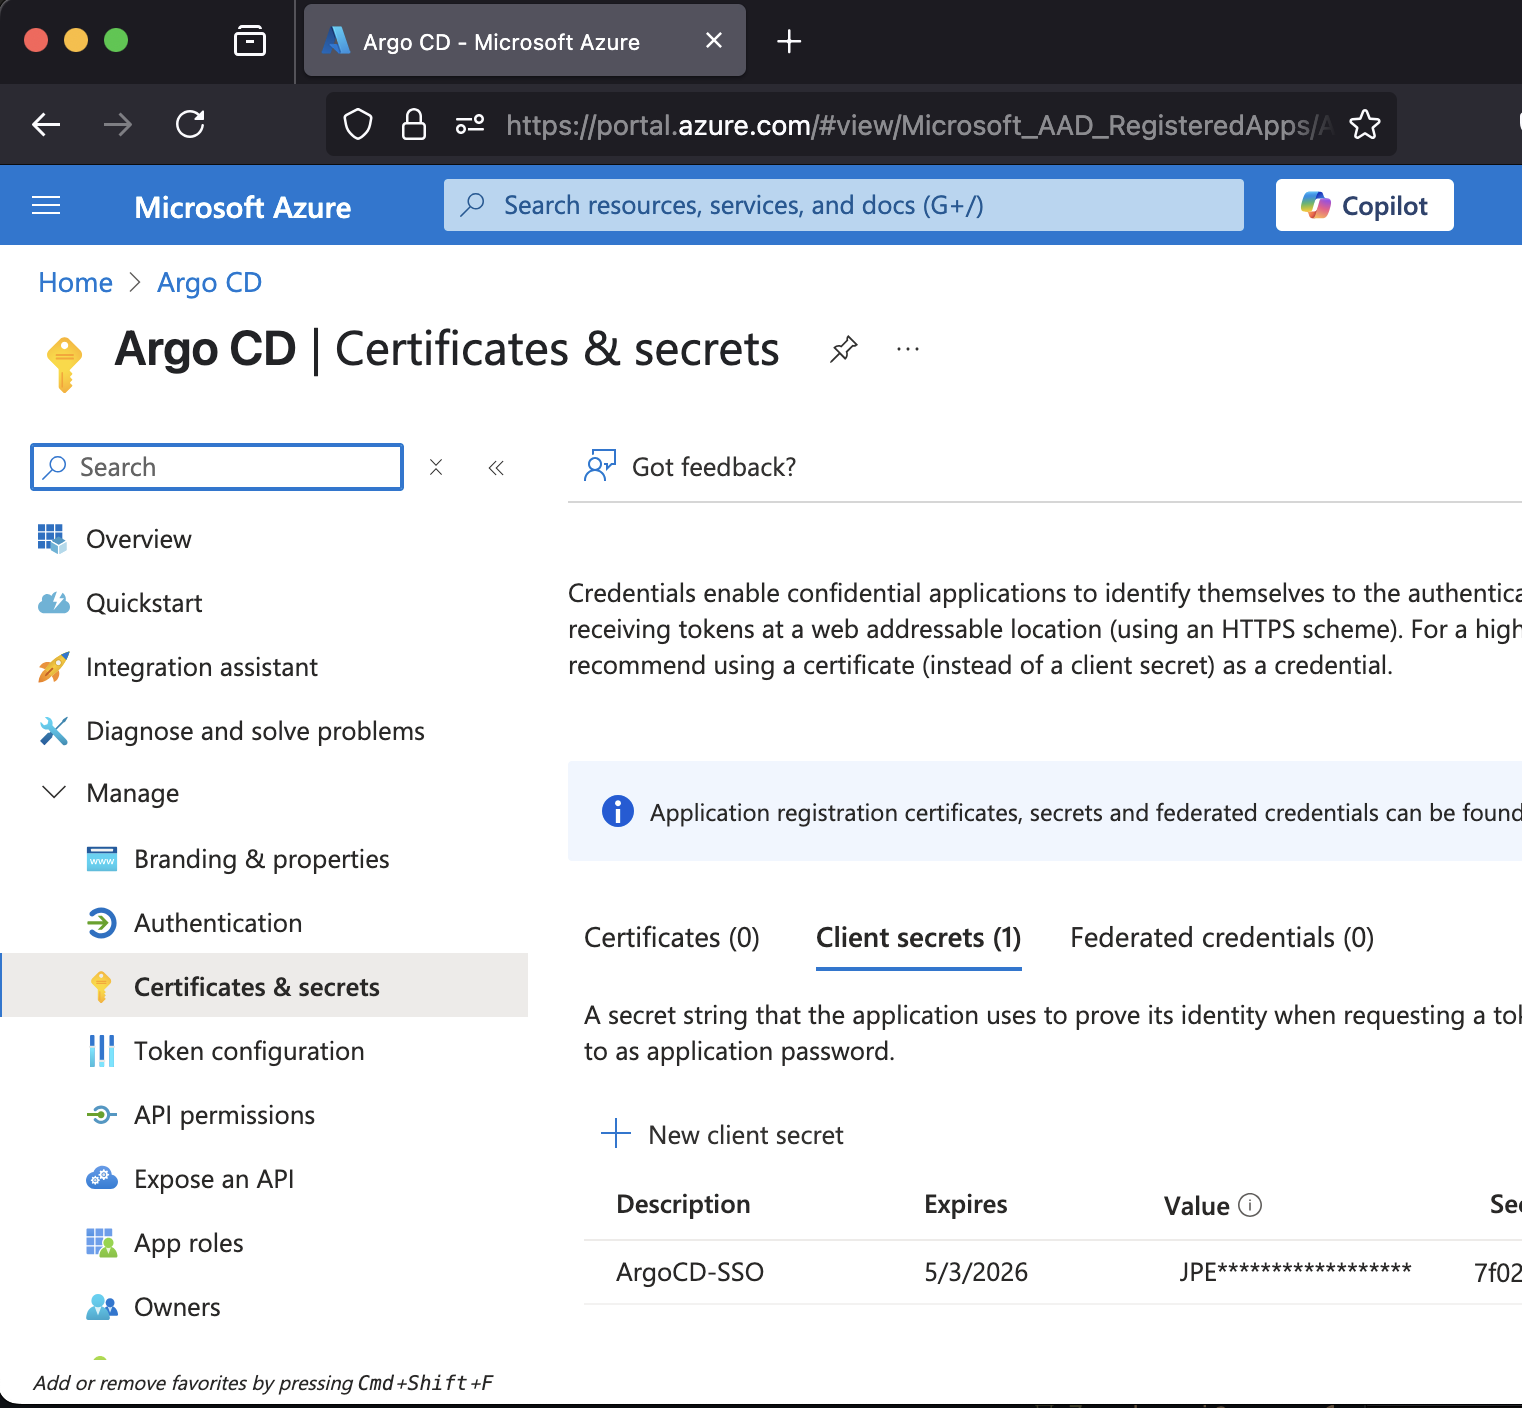
Task: Open the Azure portal hamburger menu
Action: coord(46,205)
